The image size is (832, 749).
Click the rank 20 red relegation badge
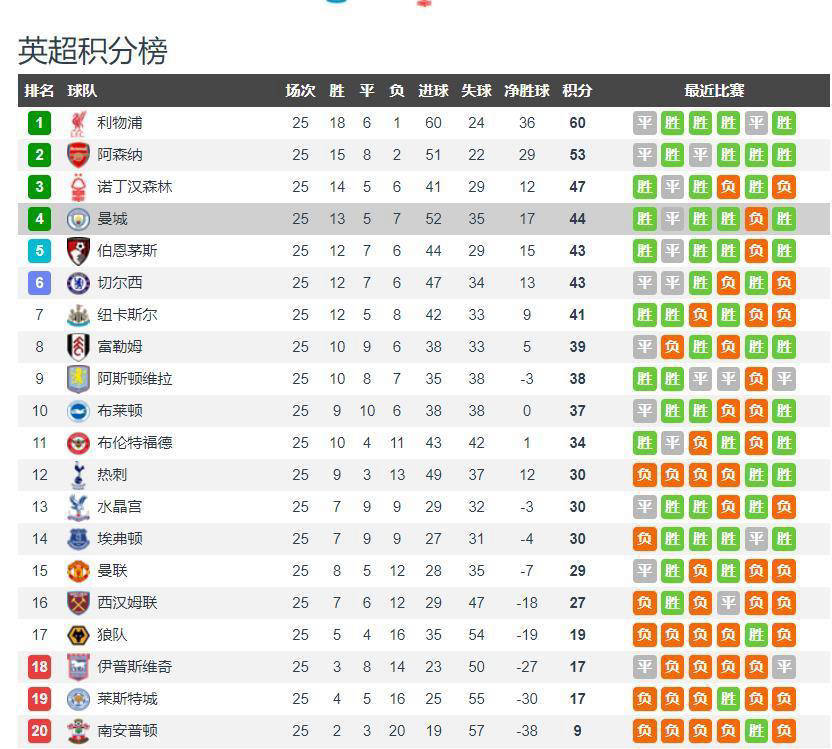[x=39, y=731]
